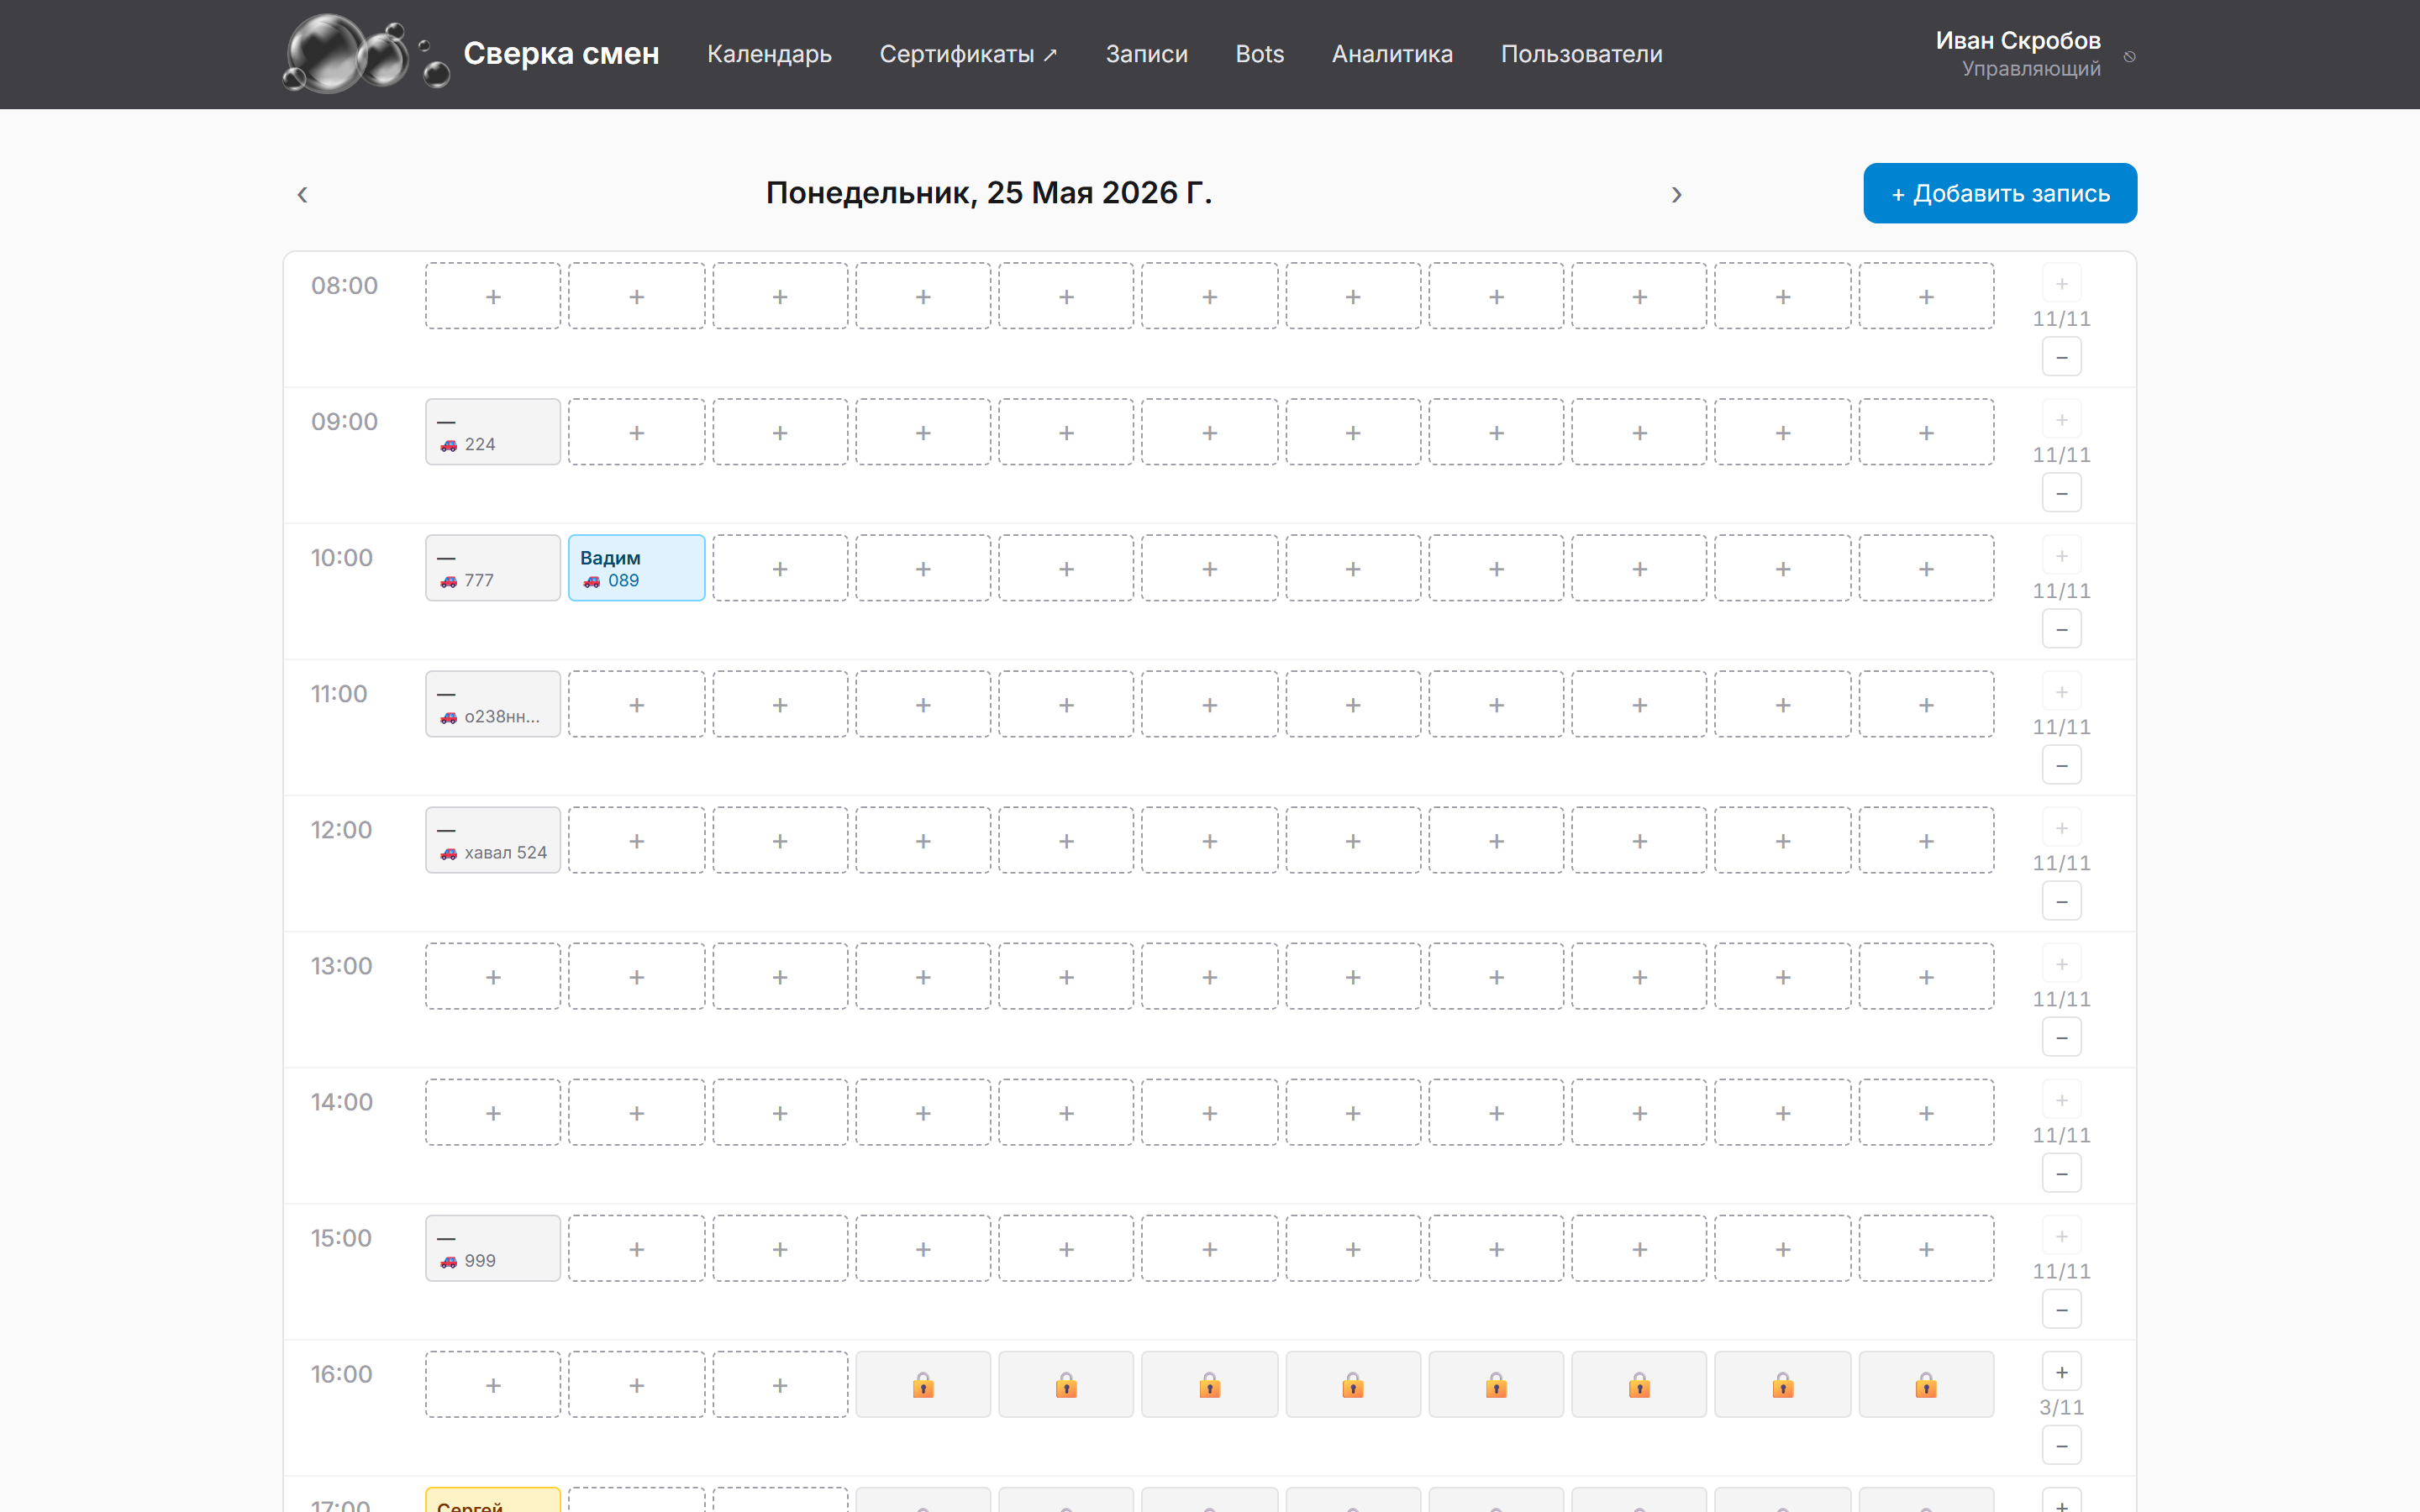Open the Календарь section
This screenshot has width=2420, height=1512.
(769, 54)
